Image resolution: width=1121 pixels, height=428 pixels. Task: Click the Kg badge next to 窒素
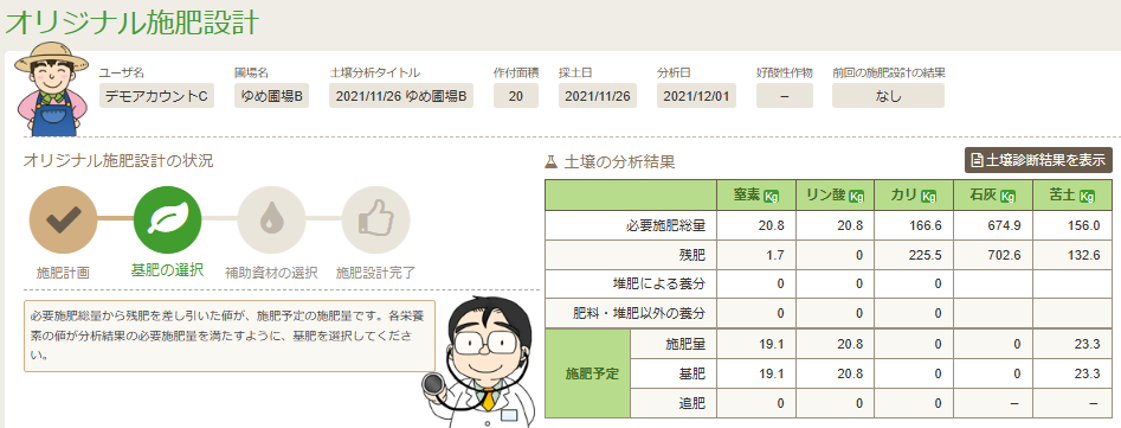[771, 196]
